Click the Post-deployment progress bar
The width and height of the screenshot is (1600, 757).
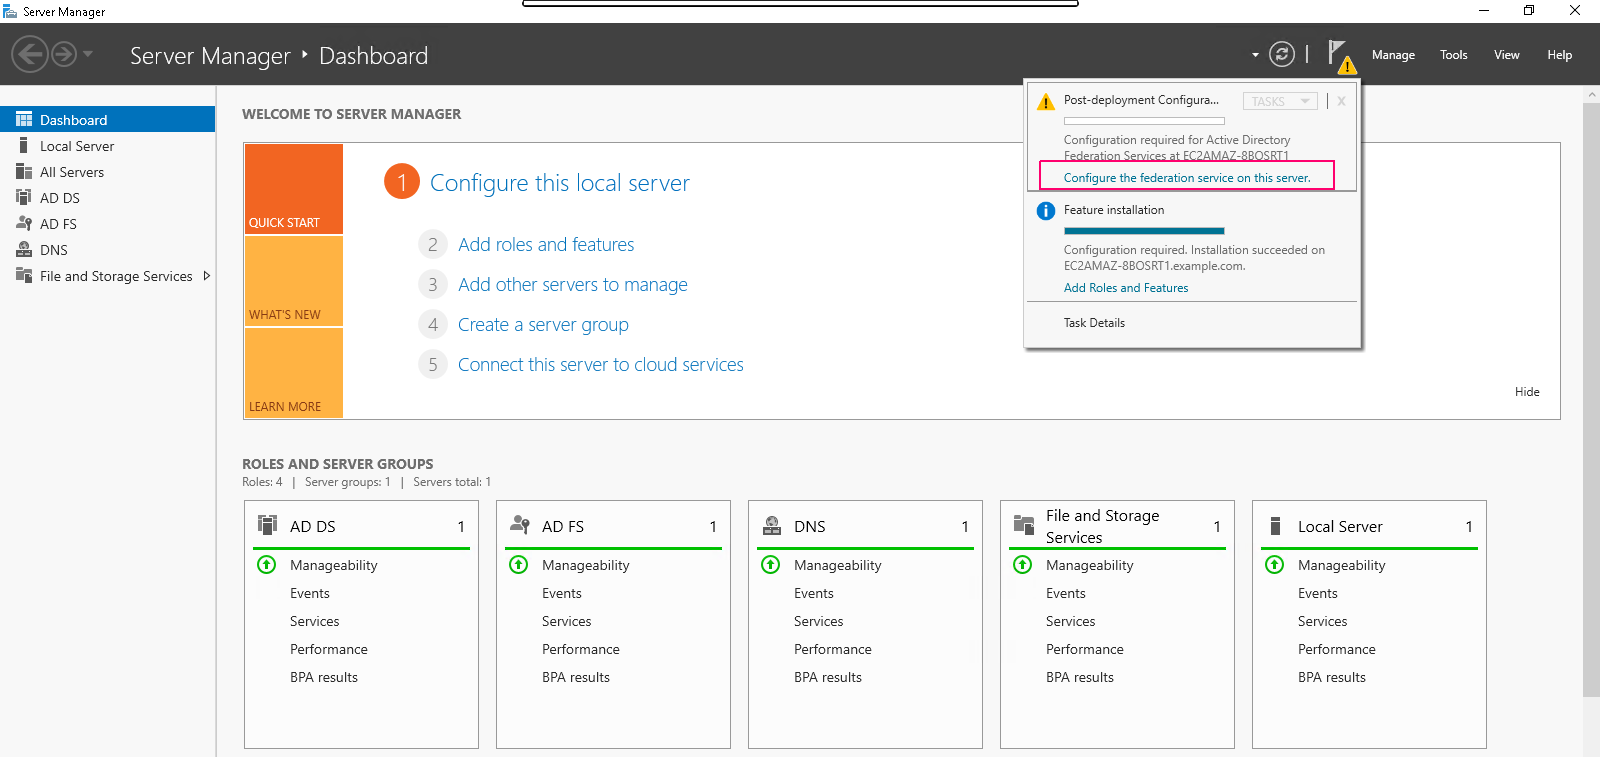click(1144, 121)
